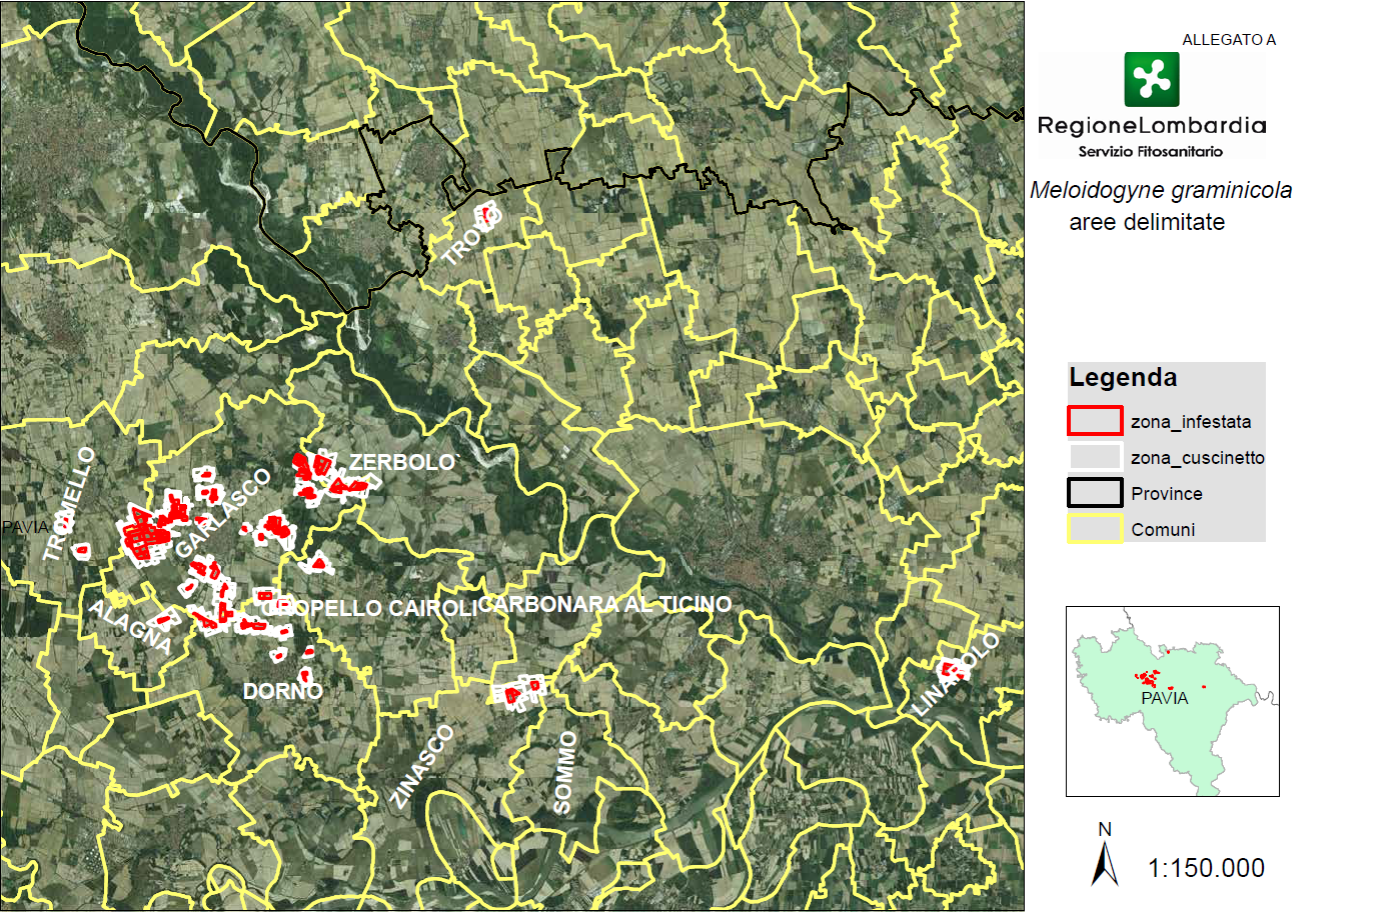Viewport: 1391px width, 922px height.
Task: Click the 'ALLEGATO A' text
Action: point(1229,40)
